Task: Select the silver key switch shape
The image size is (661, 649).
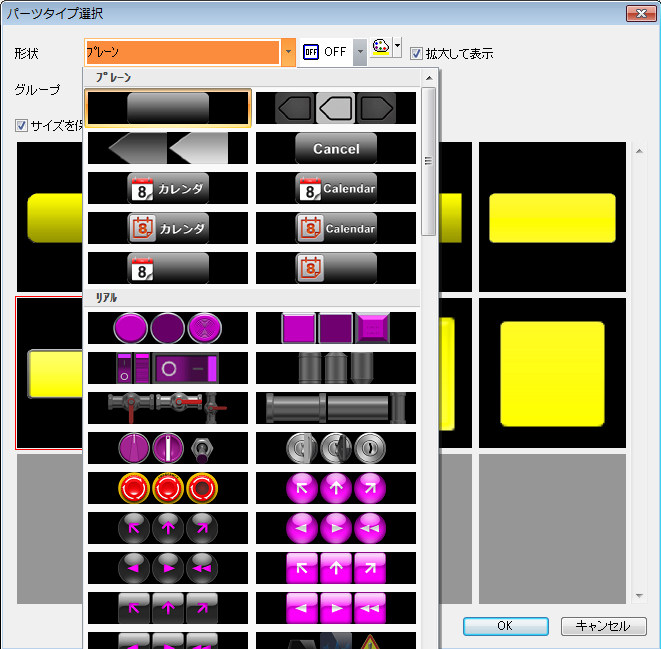Action: coord(336,448)
